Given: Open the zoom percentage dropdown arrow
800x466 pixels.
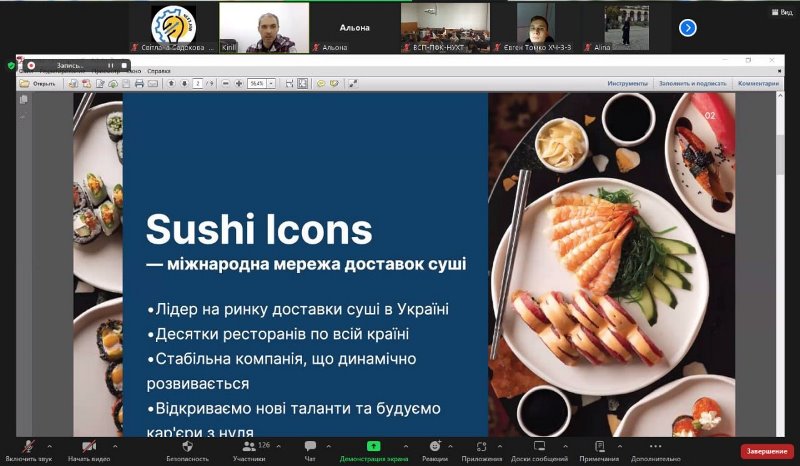Looking at the screenshot, I should [271, 84].
